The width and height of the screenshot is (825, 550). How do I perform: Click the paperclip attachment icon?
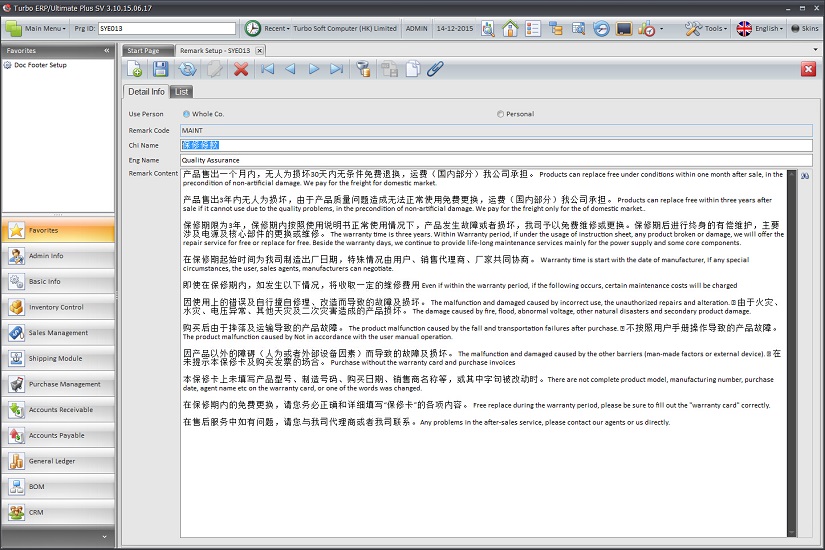point(435,69)
